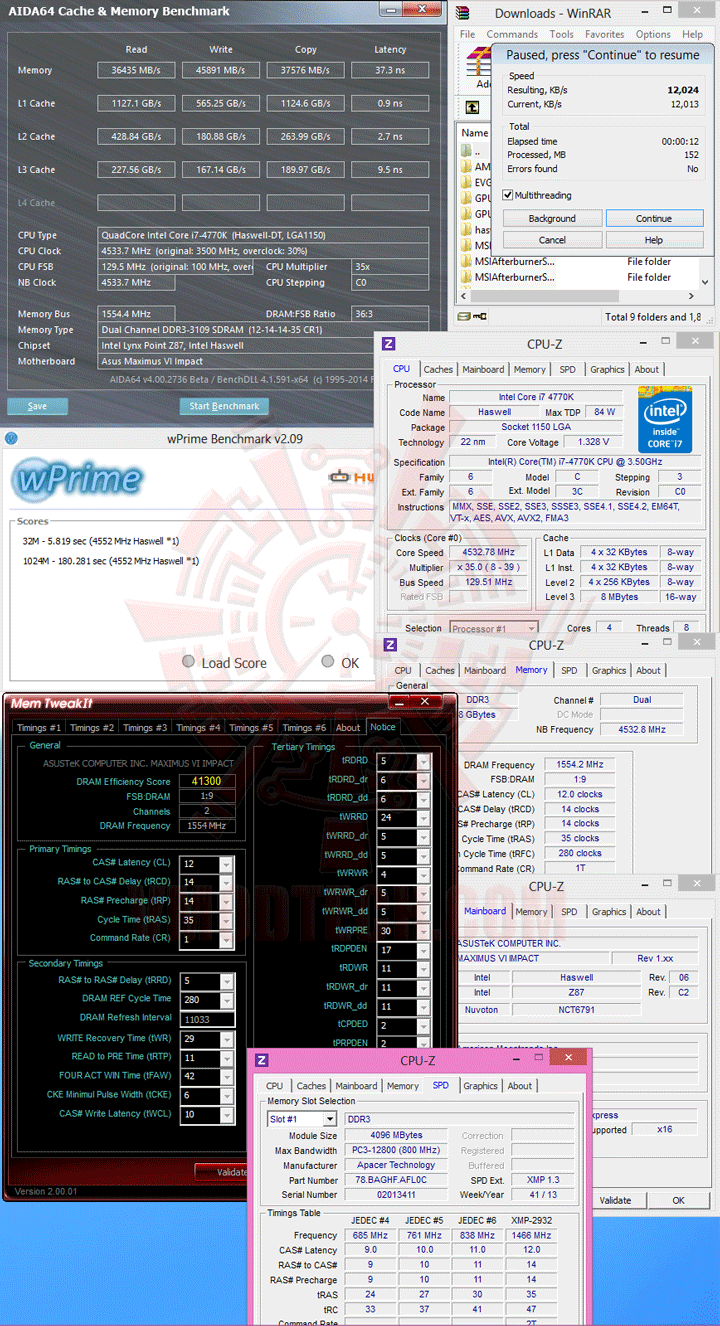This screenshot has height=1326, width=720.
Task: Click Continue to resume WinRAR benchmark
Action: point(653,218)
